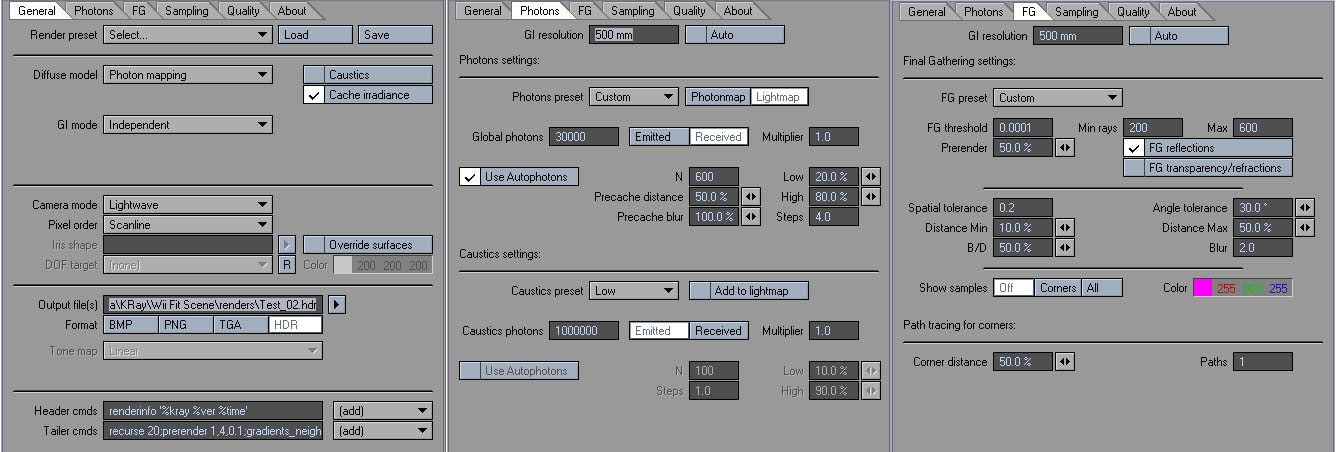Click the Distance Min spinner arrows
This screenshot has width=1336, height=452.
click(x=1065, y=228)
